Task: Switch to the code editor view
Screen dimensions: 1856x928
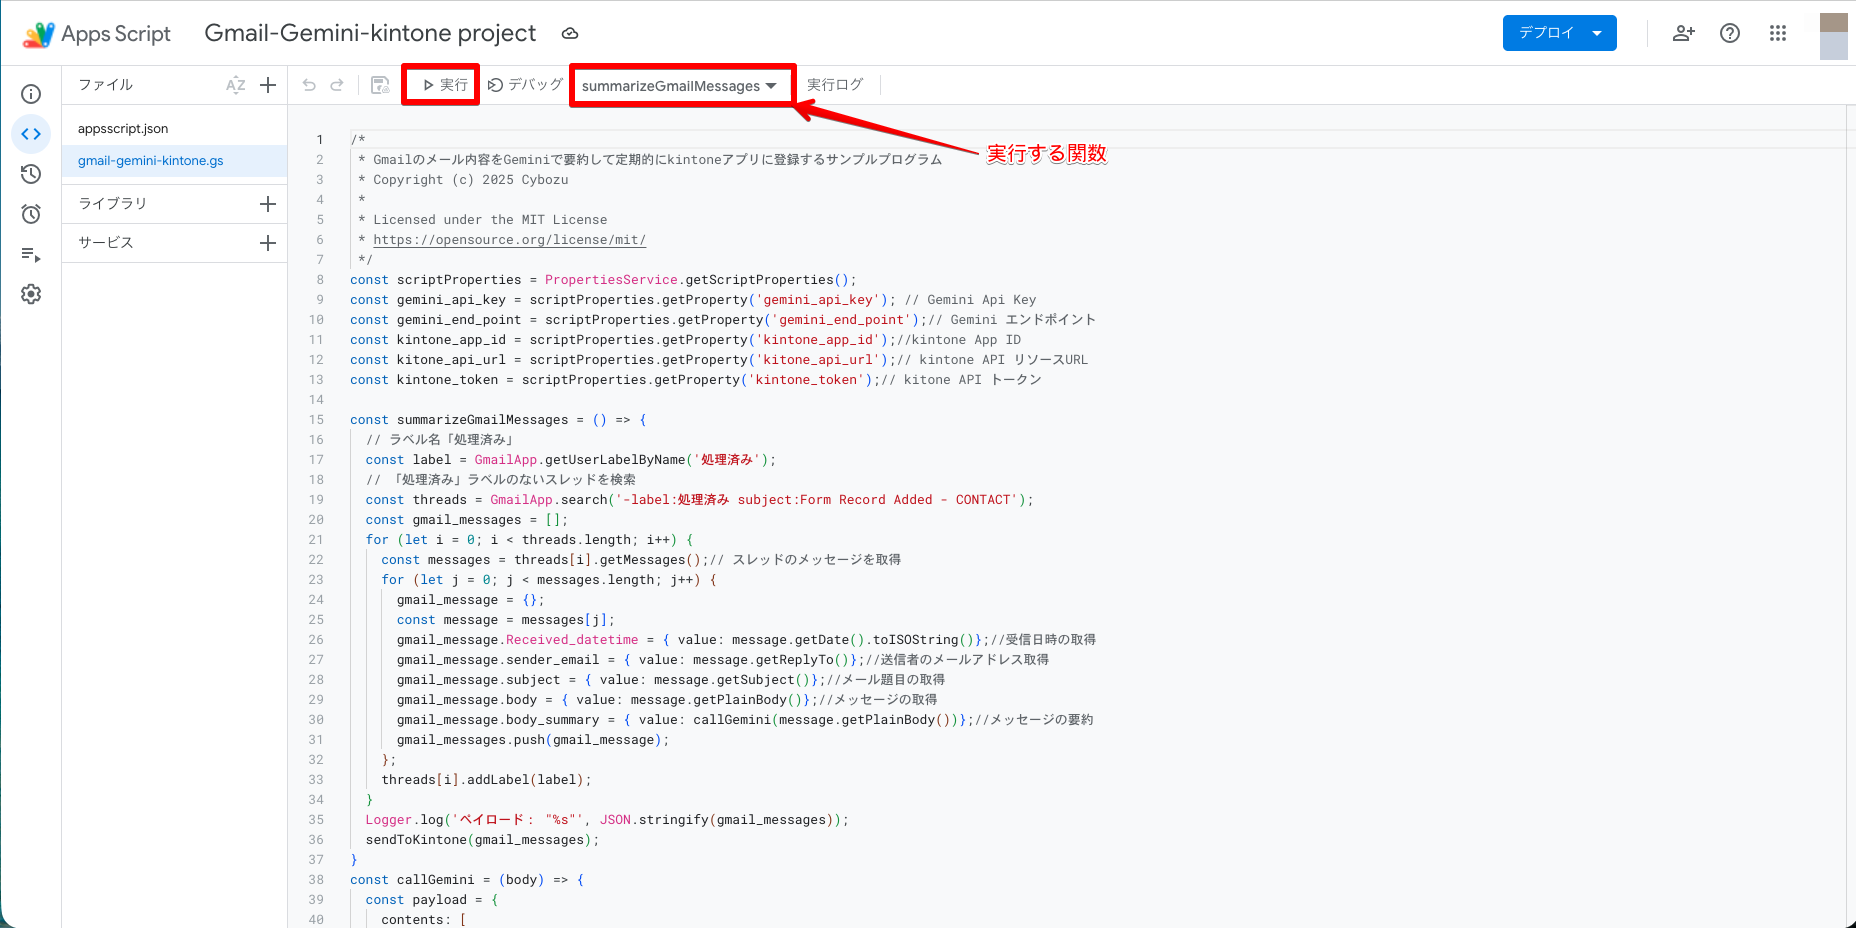Action: pos(31,133)
